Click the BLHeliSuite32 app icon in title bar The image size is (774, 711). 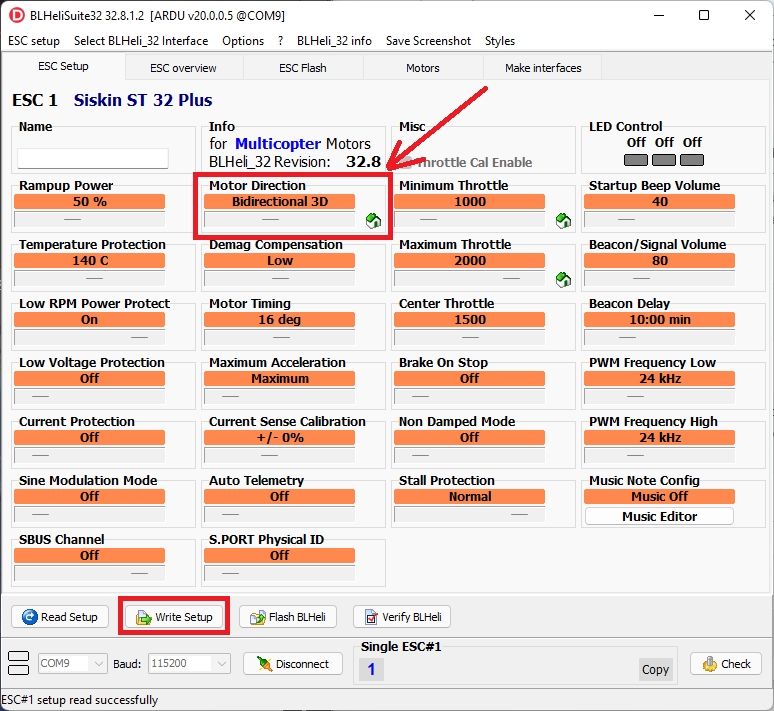point(15,15)
